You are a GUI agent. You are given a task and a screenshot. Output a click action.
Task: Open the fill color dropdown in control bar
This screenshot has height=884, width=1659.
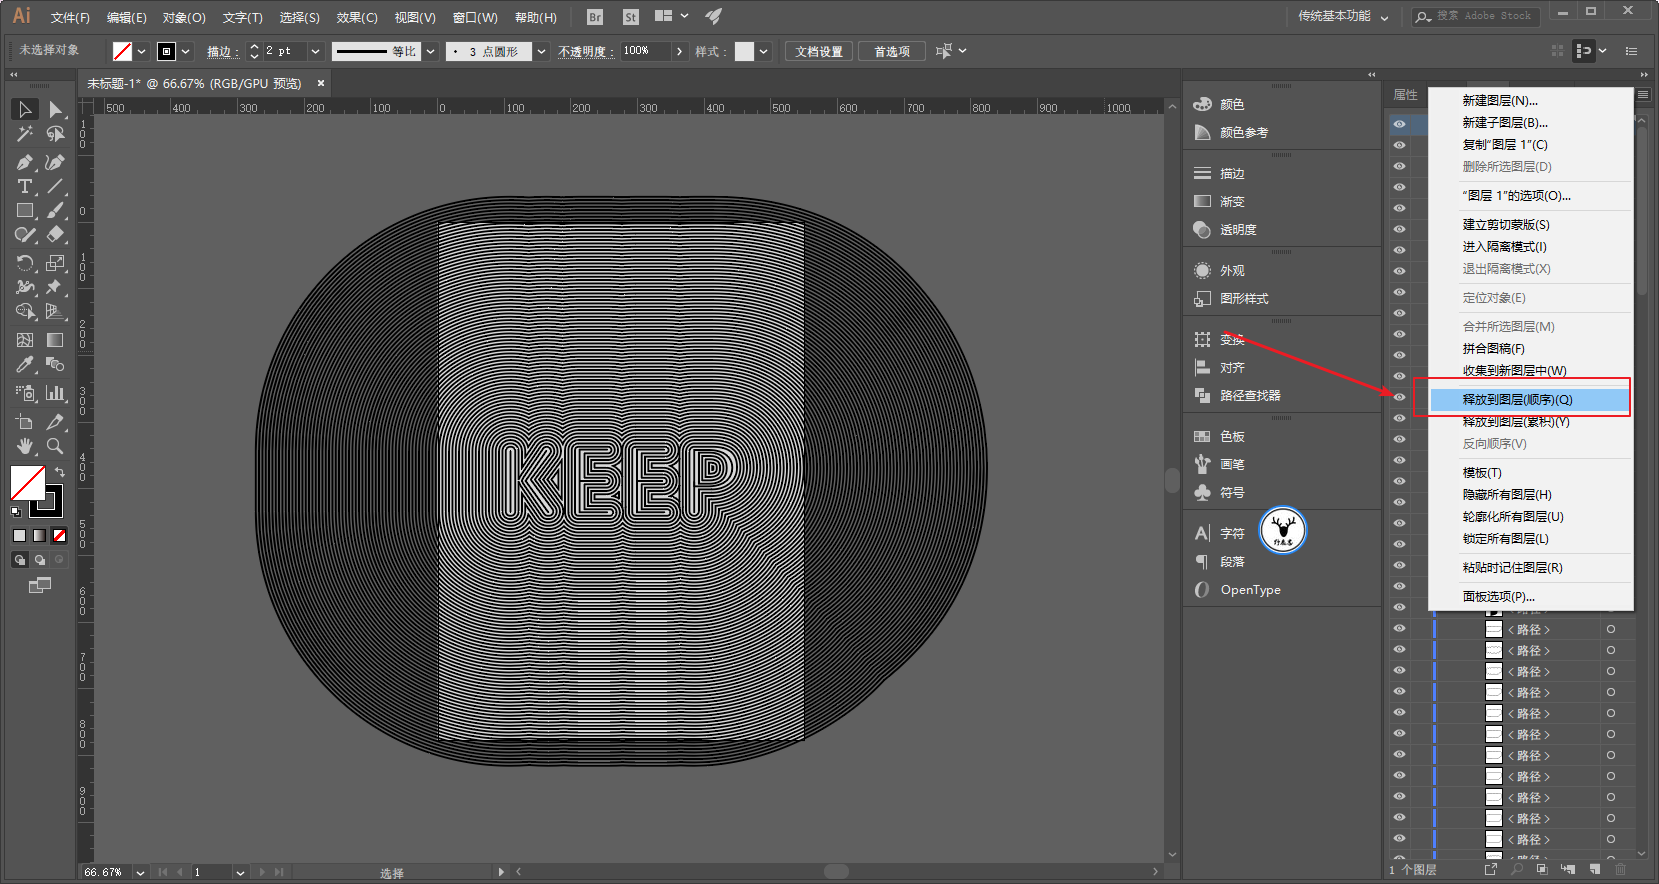coord(142,51)
